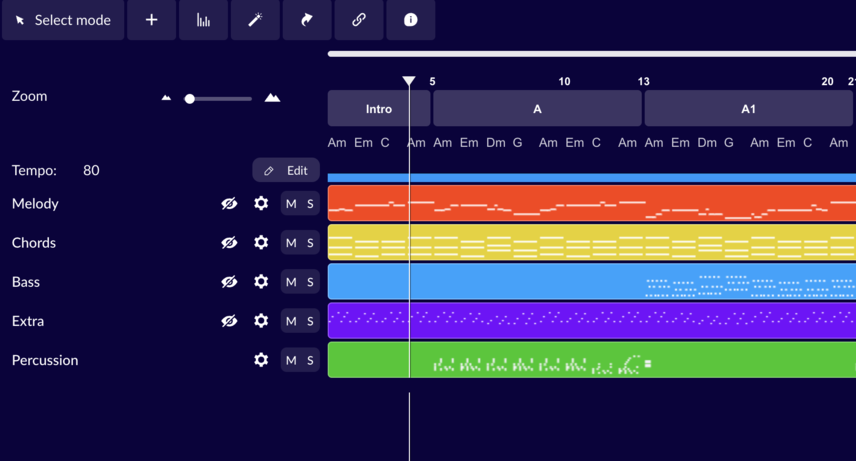Open Bass track gear settings

261,282
